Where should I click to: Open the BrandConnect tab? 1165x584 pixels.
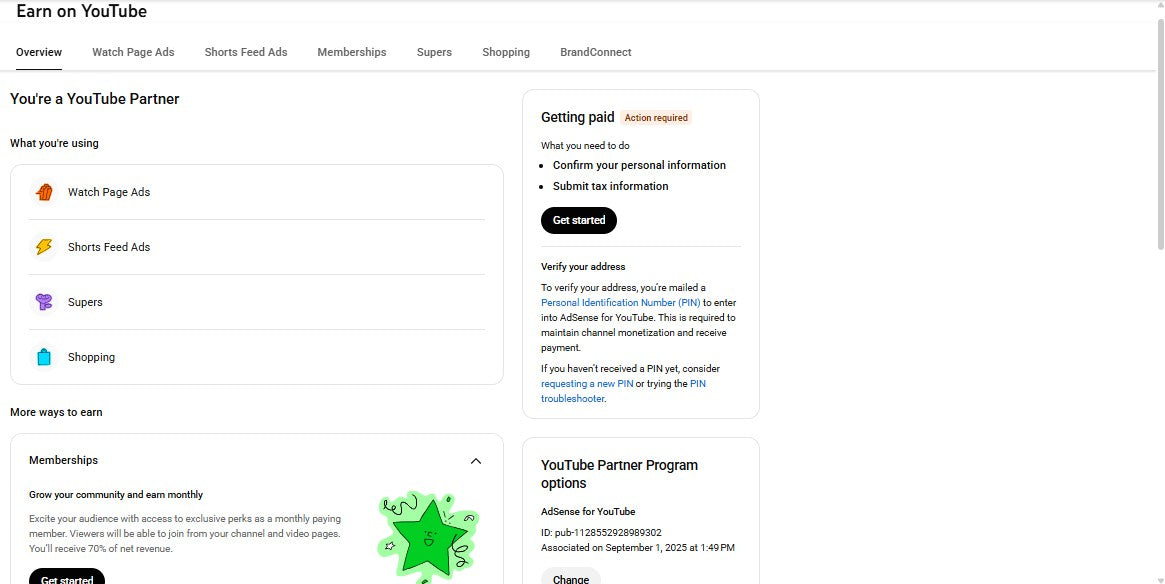(x=595, y=52)
